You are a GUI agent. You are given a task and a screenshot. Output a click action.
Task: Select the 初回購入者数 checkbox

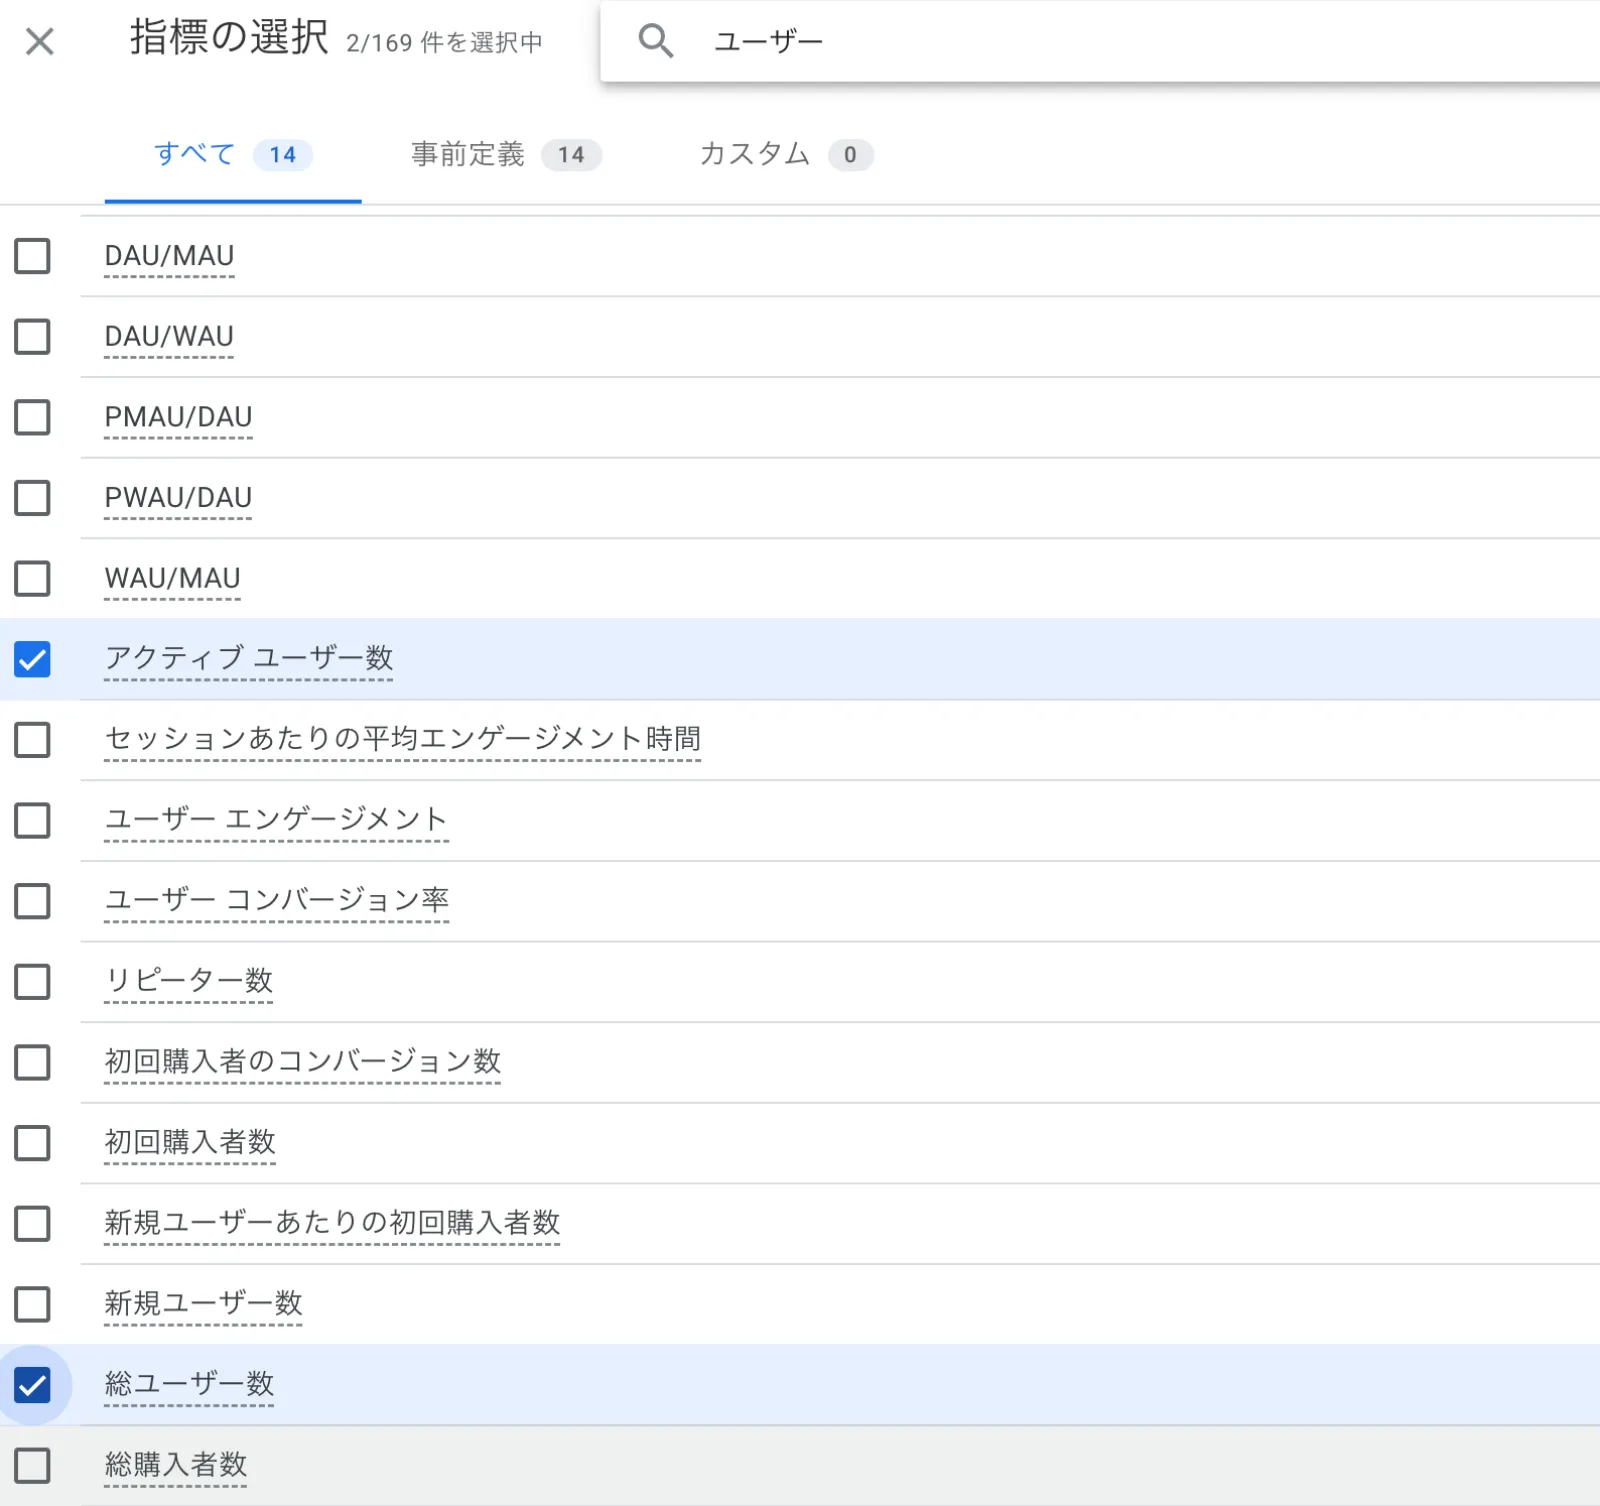pos(32,1143)
